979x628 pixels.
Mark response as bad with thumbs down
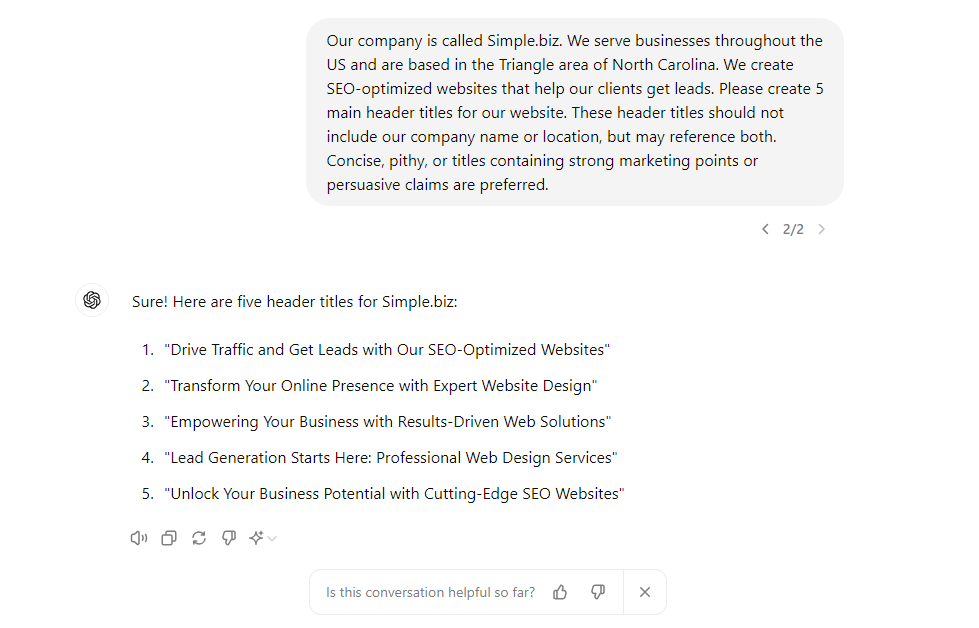point(229,538)
